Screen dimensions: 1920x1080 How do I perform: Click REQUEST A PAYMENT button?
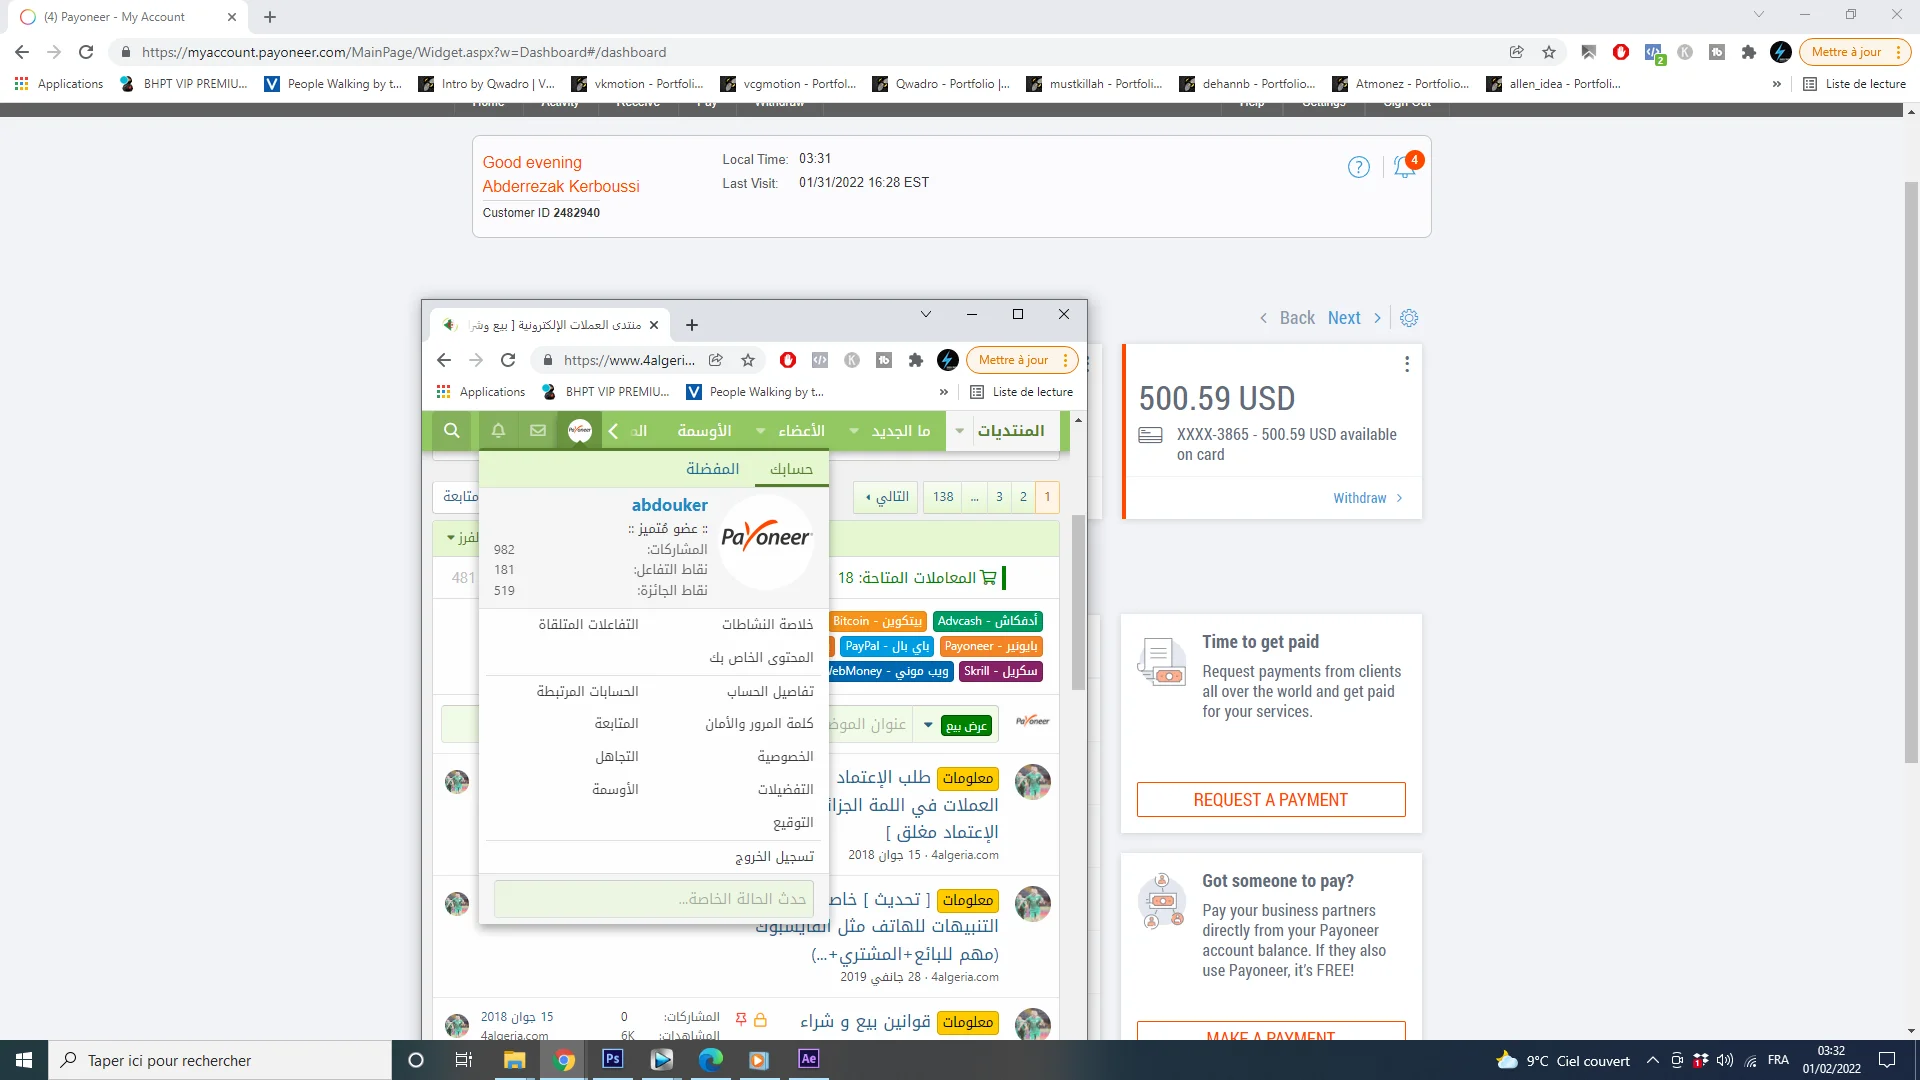pos(1270,800)
